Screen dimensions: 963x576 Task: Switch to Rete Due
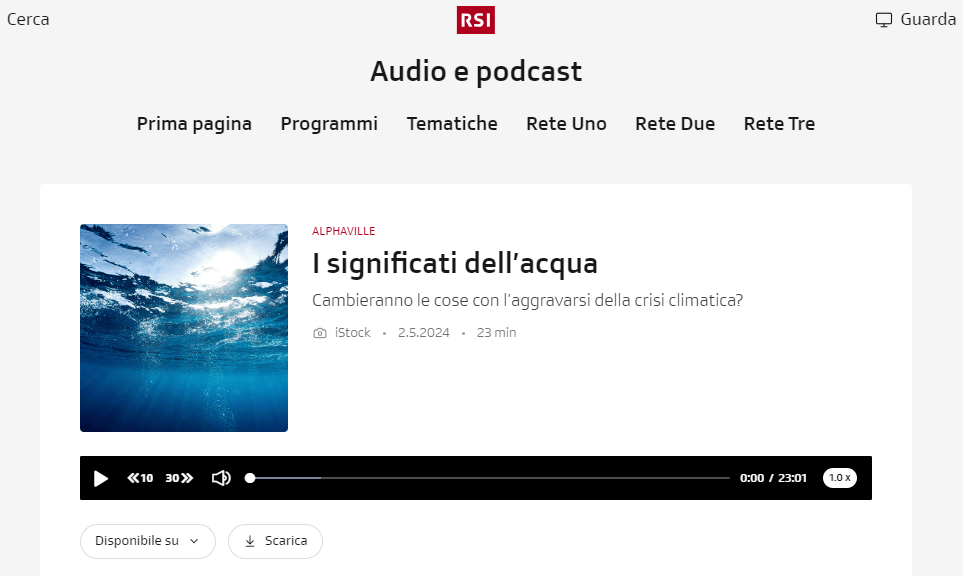pyautogui.click(x=675, y=124)
